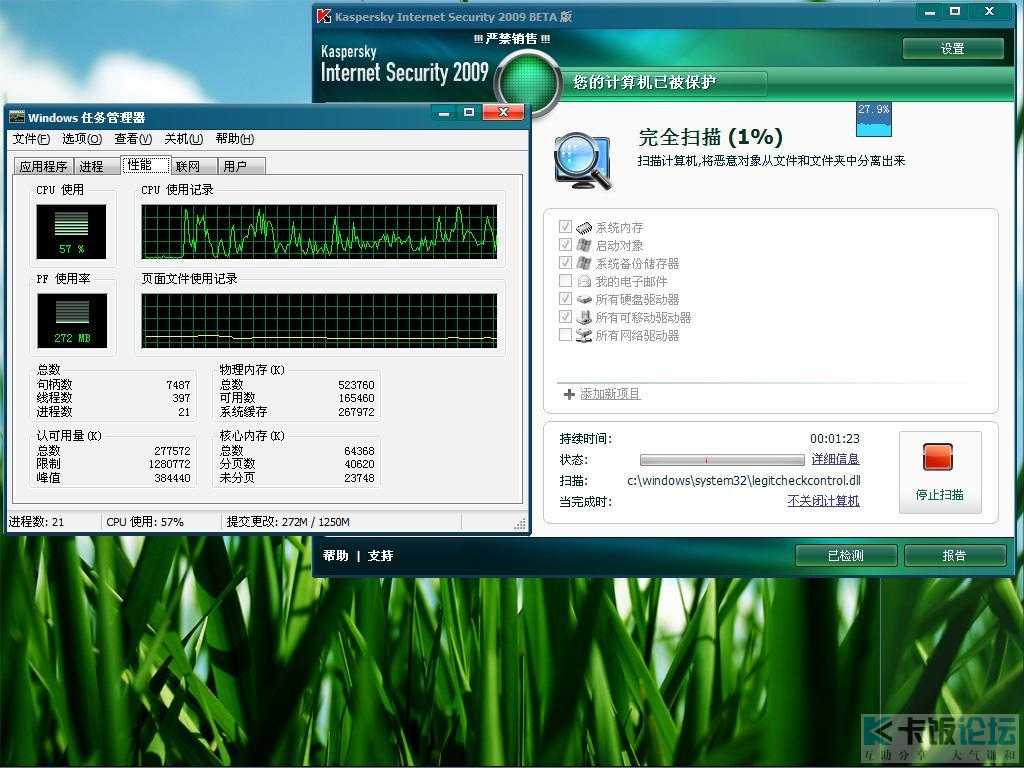The image size is (1024, 768).
Task: Toggle the 系统内存 checkbox
Action: (x=566, y=227)
